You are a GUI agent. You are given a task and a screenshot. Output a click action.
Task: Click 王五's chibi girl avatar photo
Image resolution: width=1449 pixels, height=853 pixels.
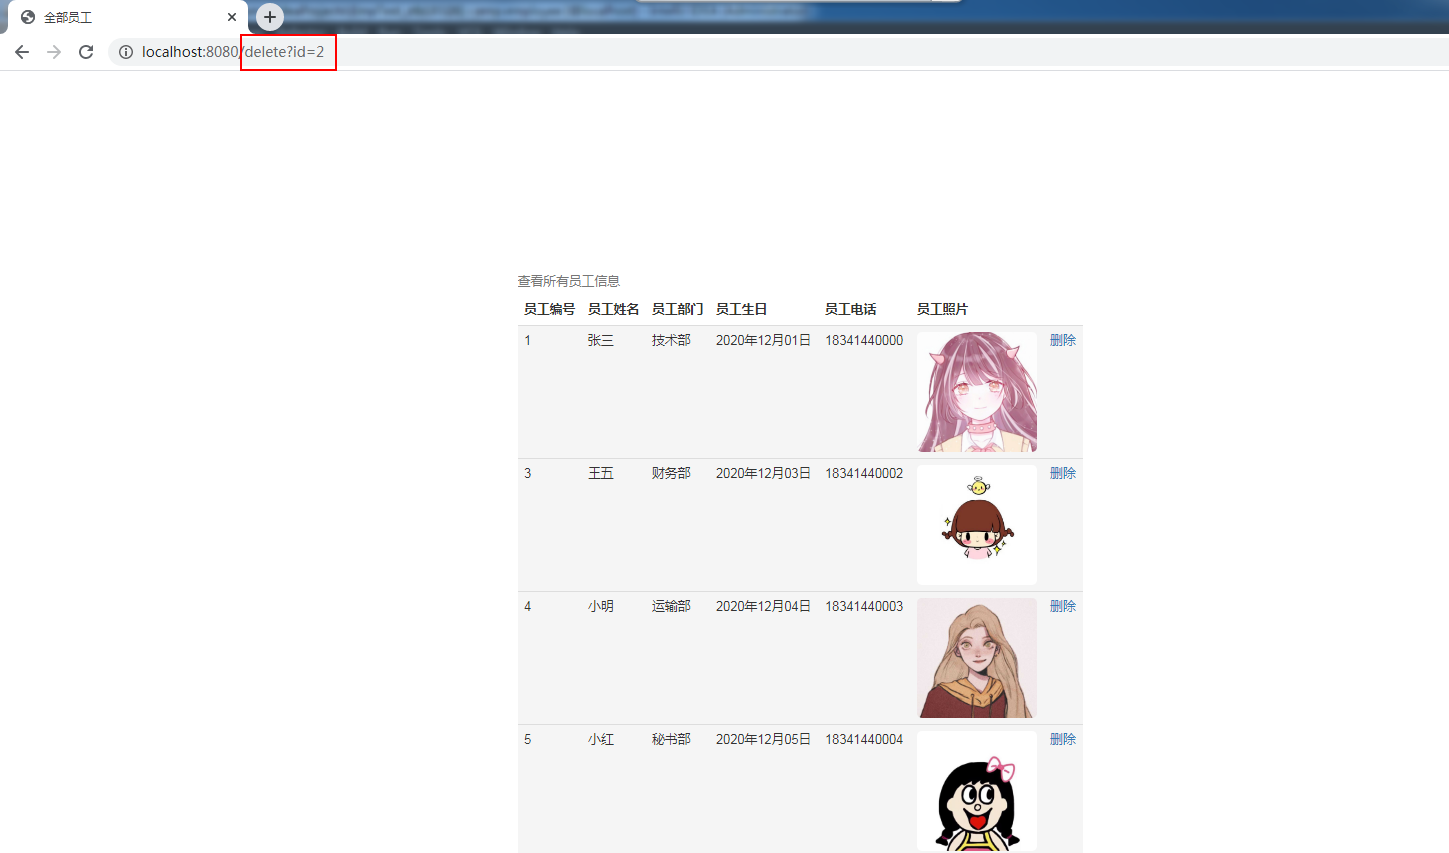point(977,525)
